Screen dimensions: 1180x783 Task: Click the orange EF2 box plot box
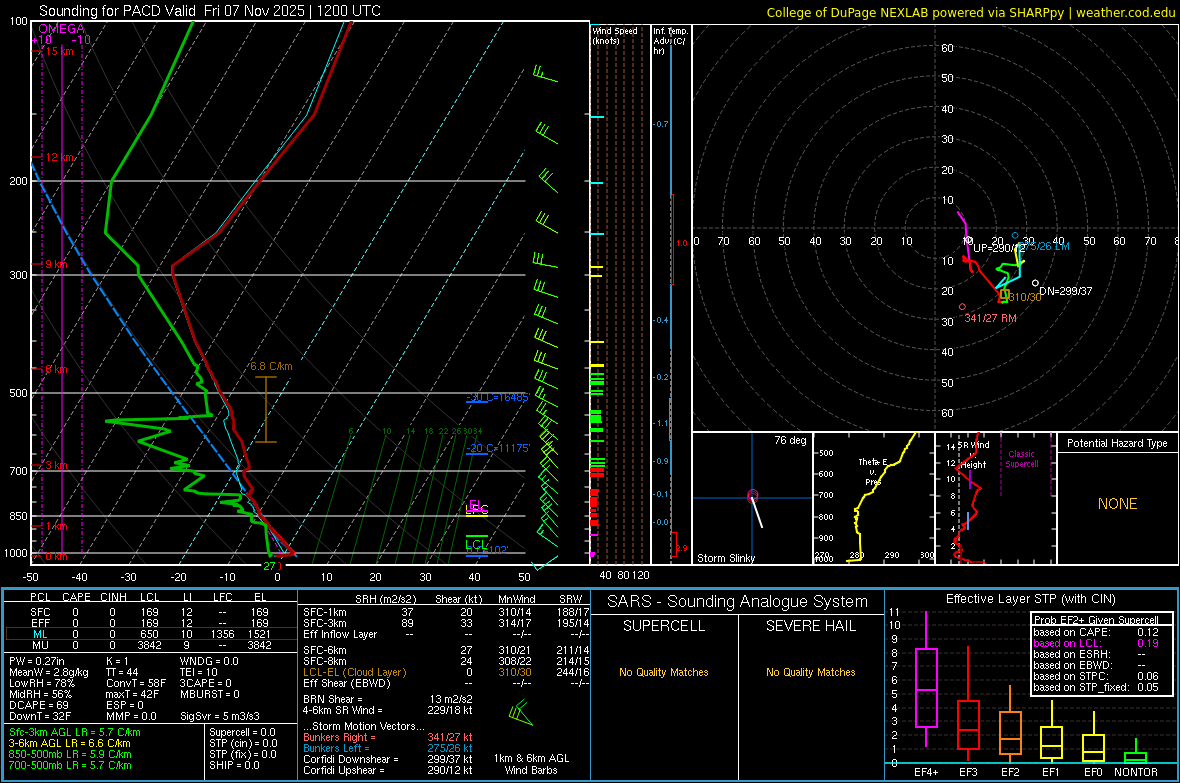(x=1010, y=733)
